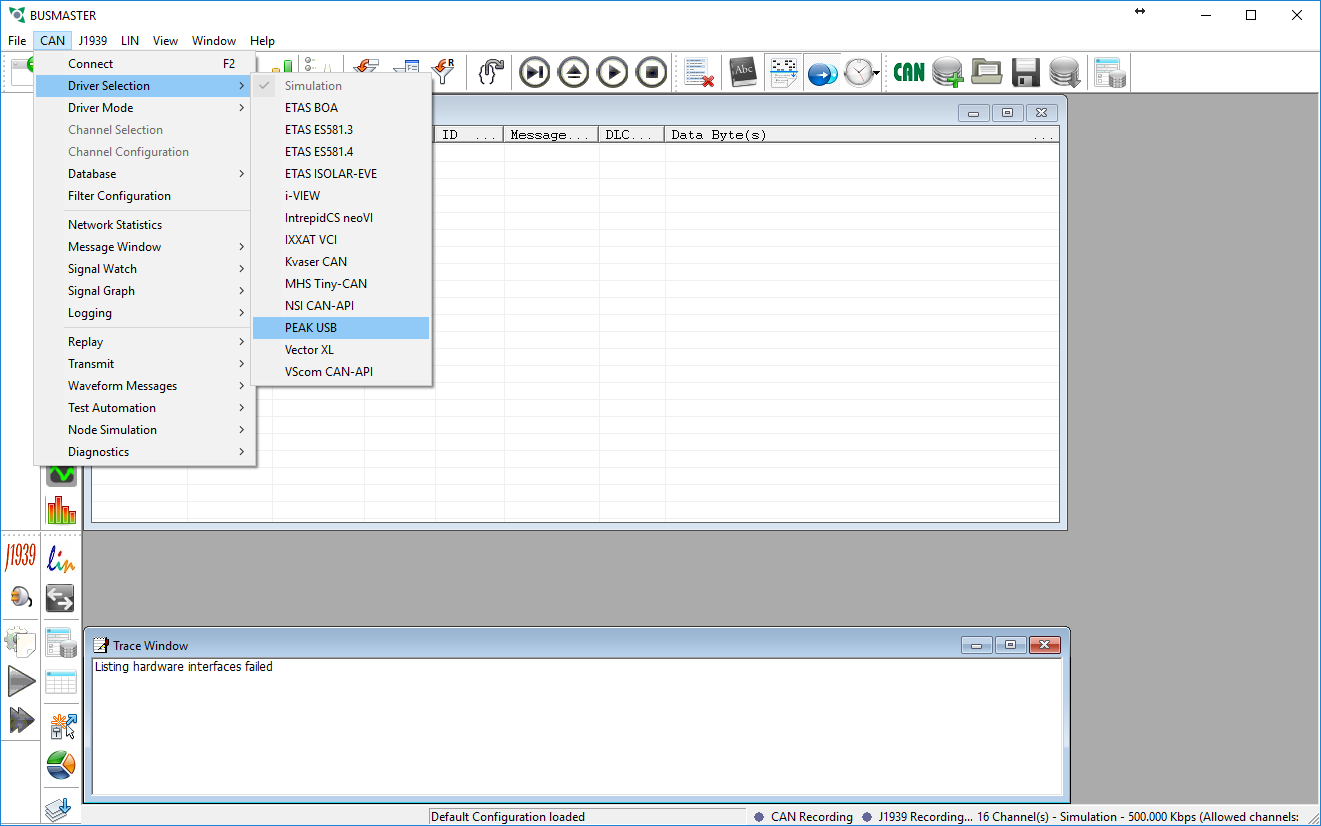Choose ETAS ES581.4 driver
Screen dimensions: 1321x826
(341, 152)
